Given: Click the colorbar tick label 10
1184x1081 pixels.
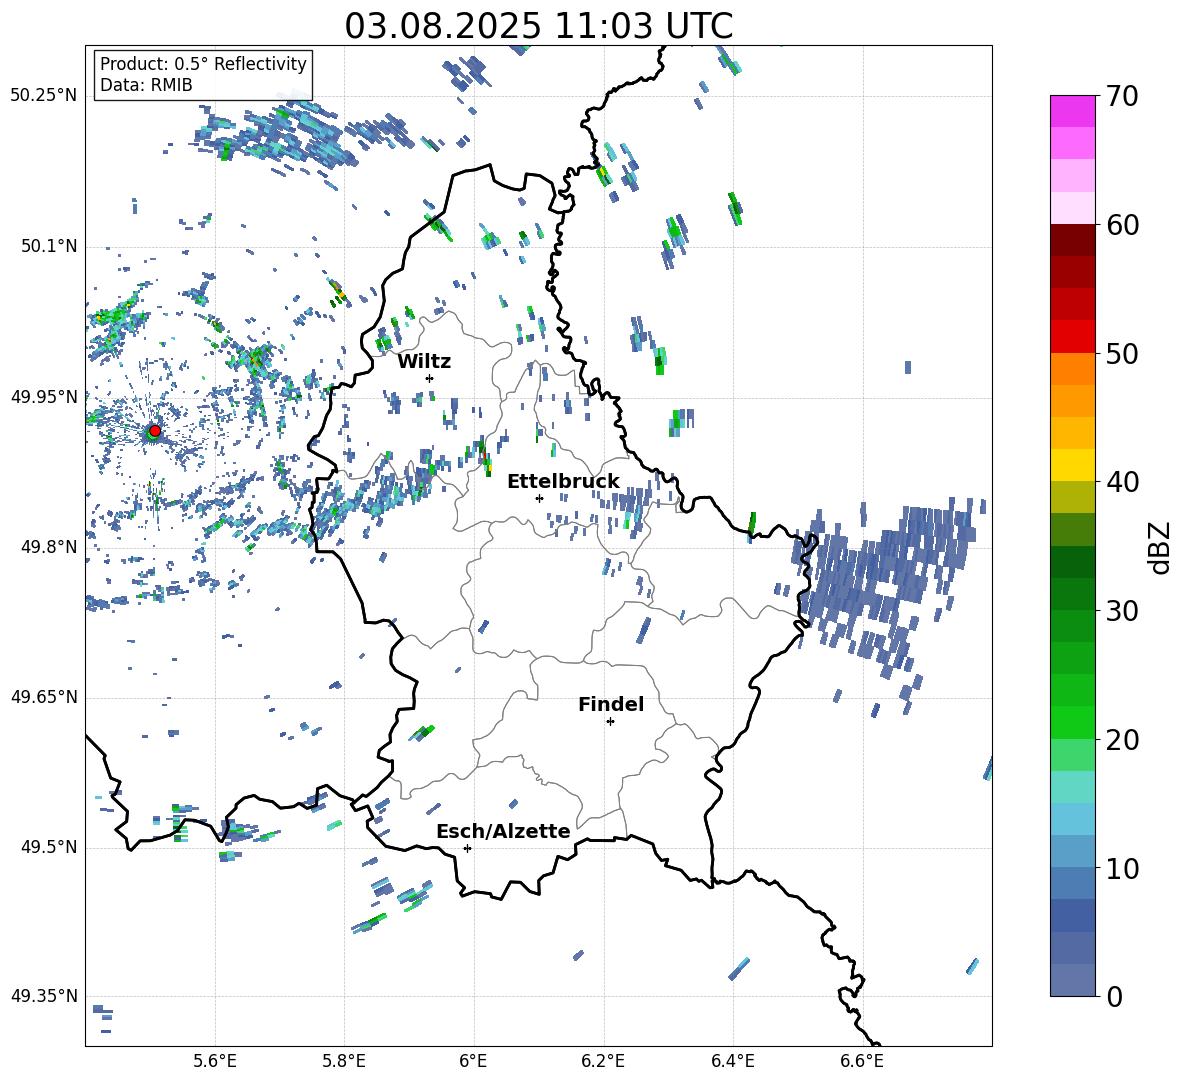Looking at the screenshot, I should 1122,868.
